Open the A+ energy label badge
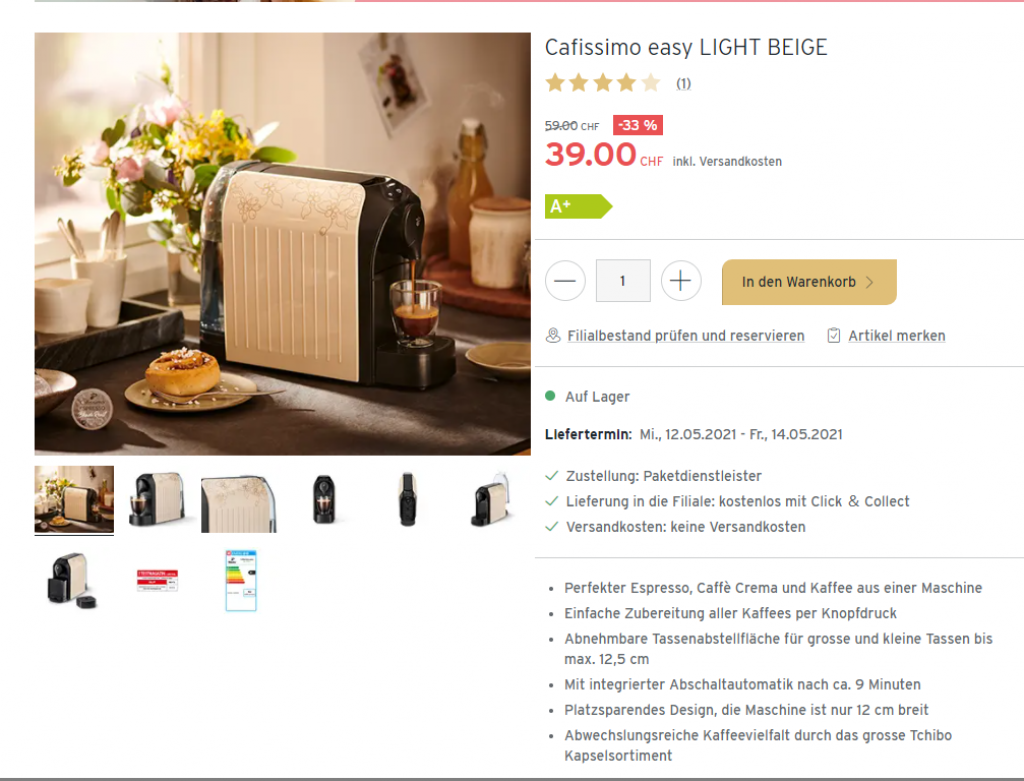 579,206
